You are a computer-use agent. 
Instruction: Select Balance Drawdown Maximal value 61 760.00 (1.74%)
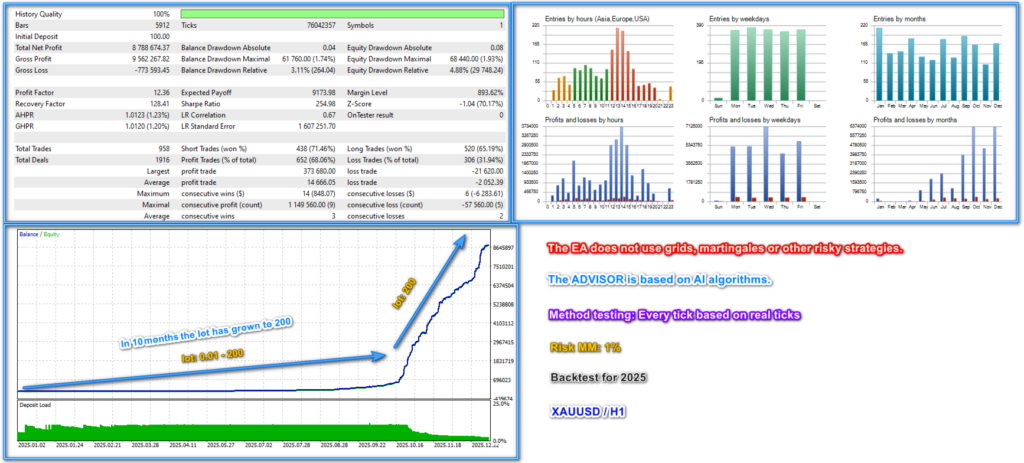(x=310, y=59)
